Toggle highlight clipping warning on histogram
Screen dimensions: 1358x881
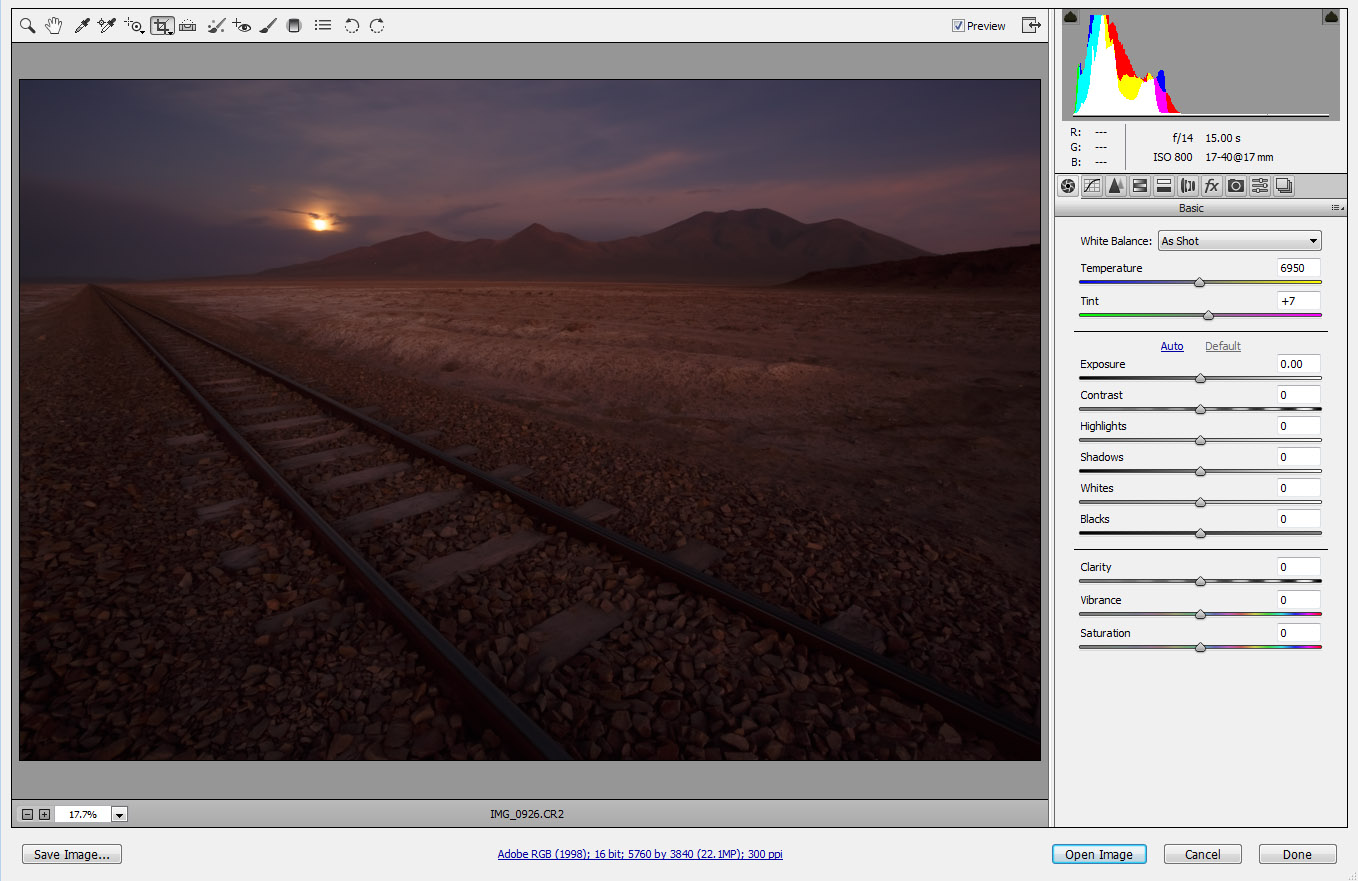(x=1331, y=17)
